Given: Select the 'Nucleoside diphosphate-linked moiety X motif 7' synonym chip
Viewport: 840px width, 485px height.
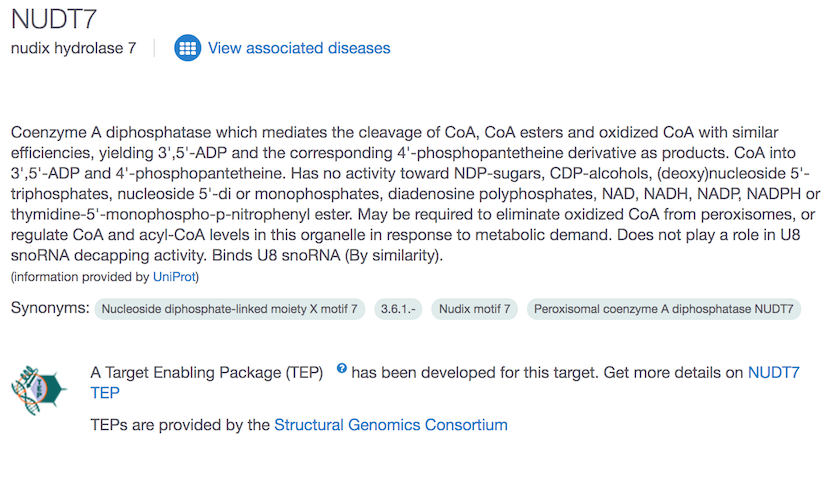Looking at the screenshot, I should [231, 309].
